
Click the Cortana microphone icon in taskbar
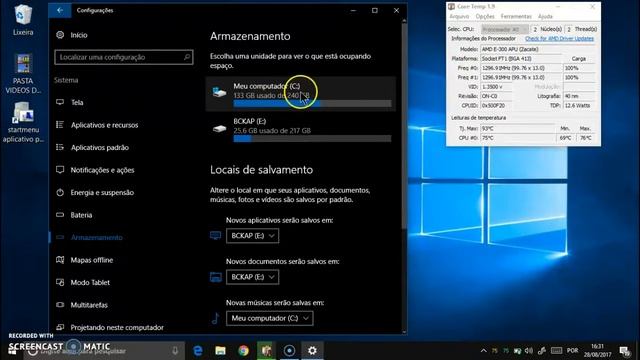click(x=175, y=351)
